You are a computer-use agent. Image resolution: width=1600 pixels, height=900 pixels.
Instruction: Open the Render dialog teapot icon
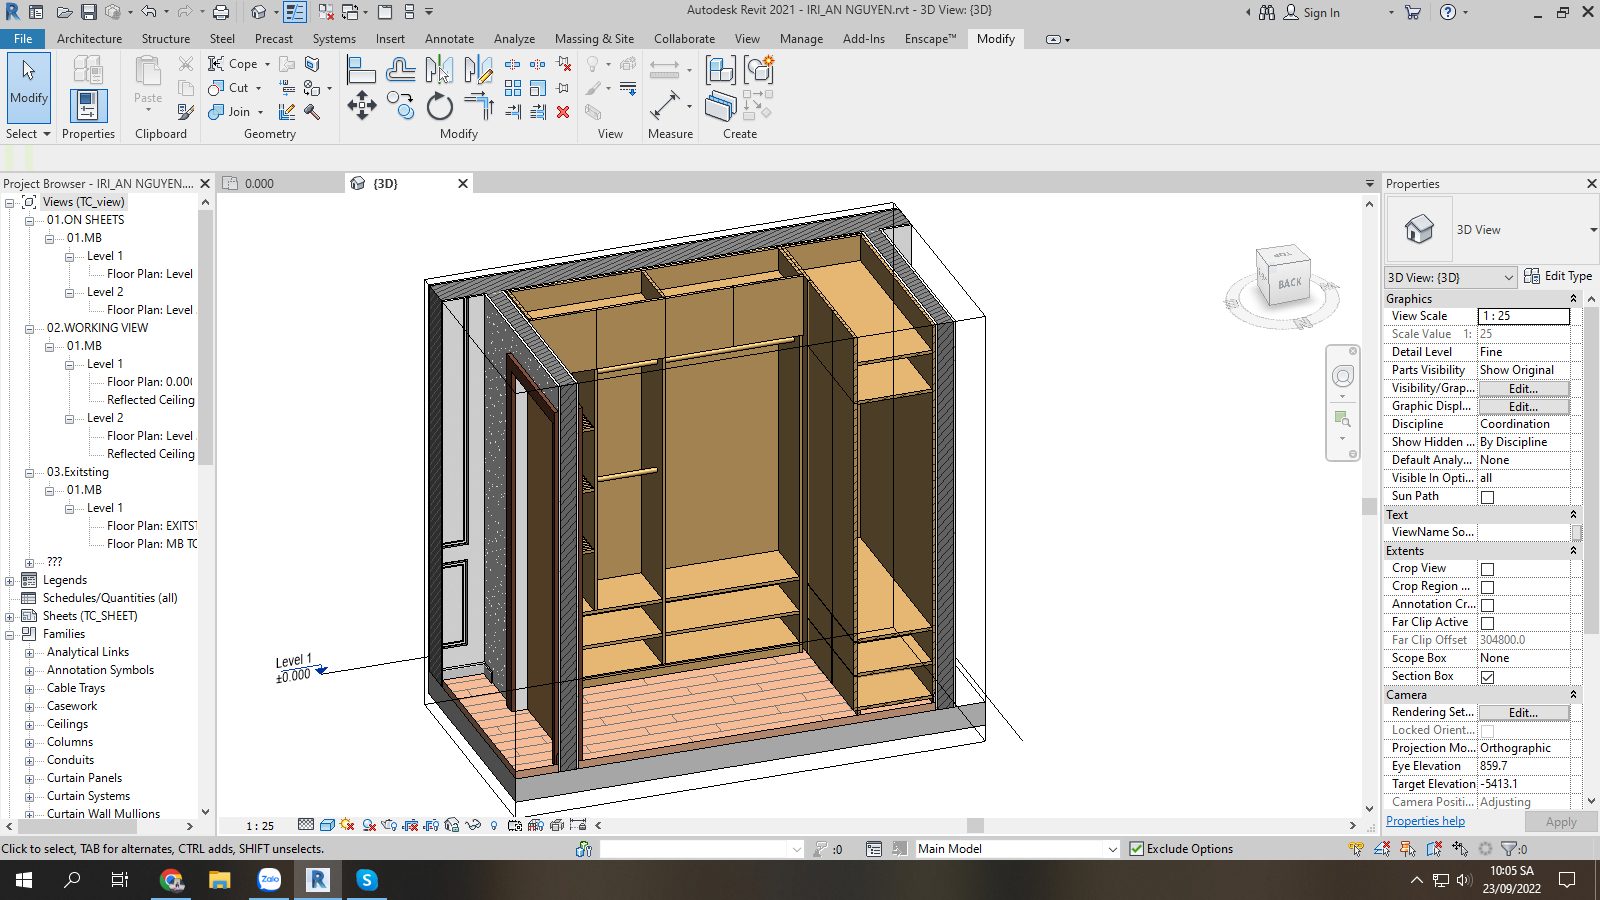[x=388, y=826]
